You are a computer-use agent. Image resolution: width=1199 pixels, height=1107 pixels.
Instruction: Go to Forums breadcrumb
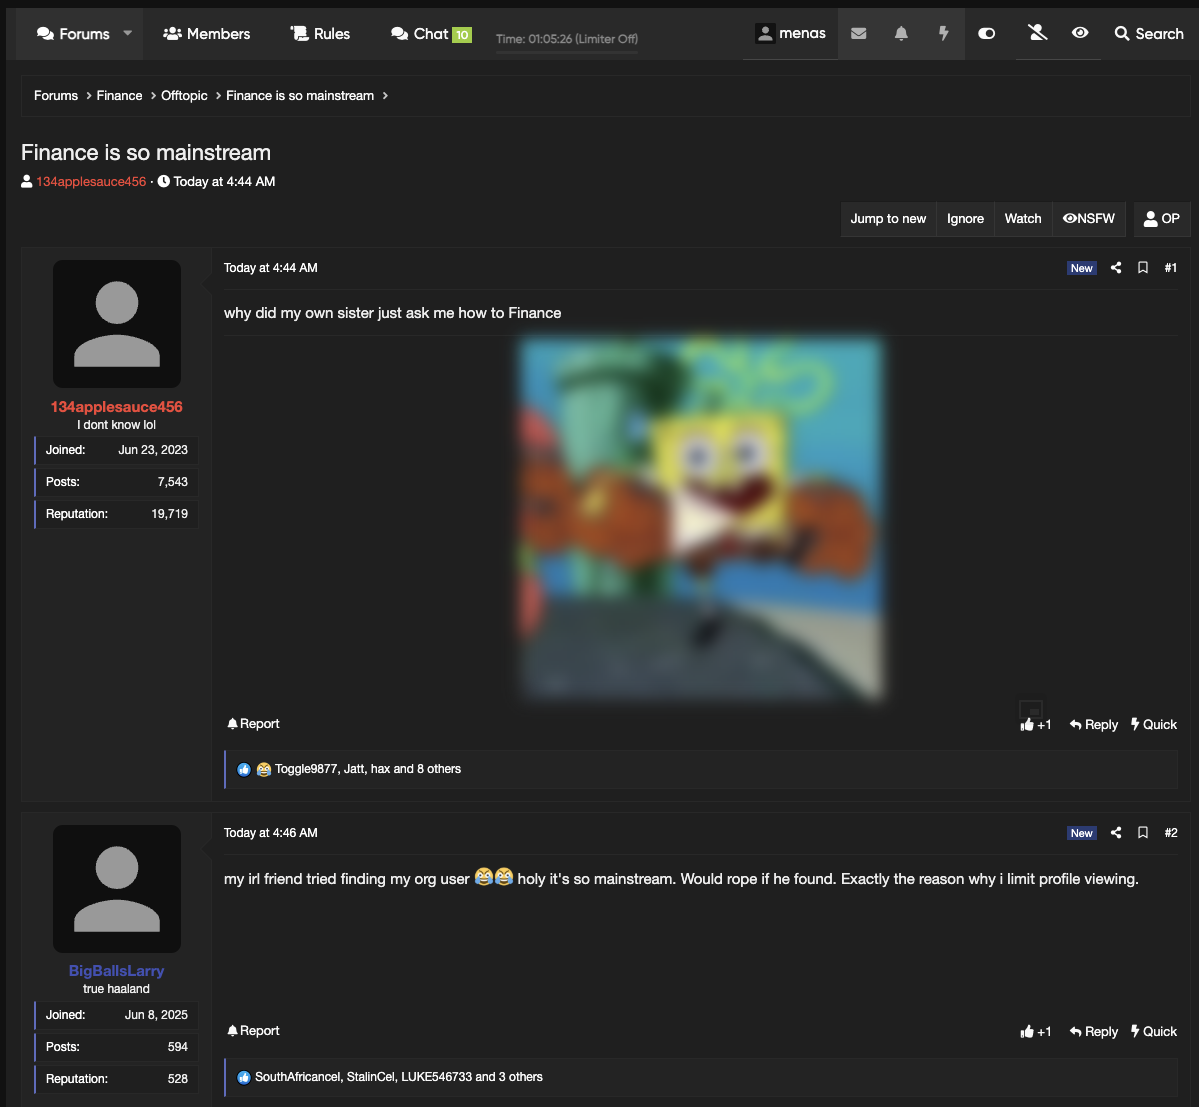tap(56, 96)
